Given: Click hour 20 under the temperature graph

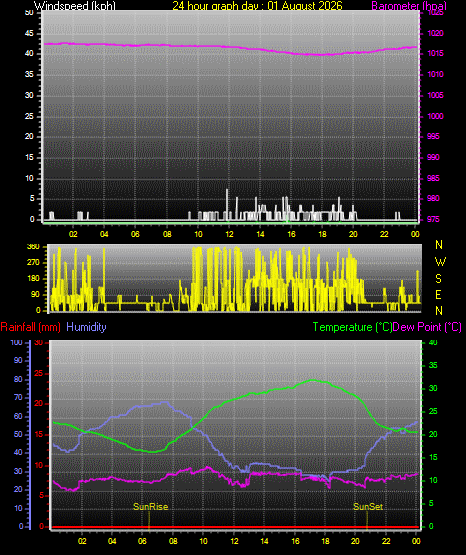Looking at the screenshot, I should click(355, 542).
